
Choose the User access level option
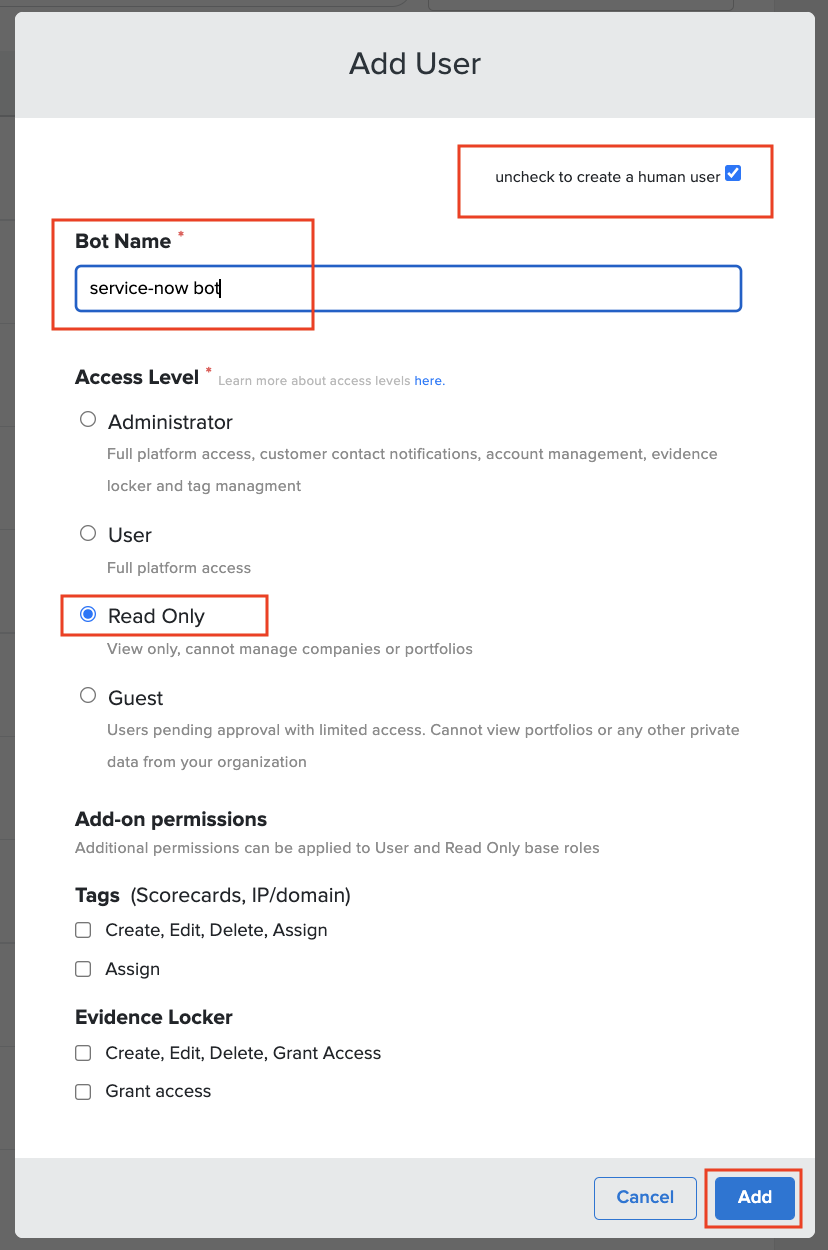87,532
